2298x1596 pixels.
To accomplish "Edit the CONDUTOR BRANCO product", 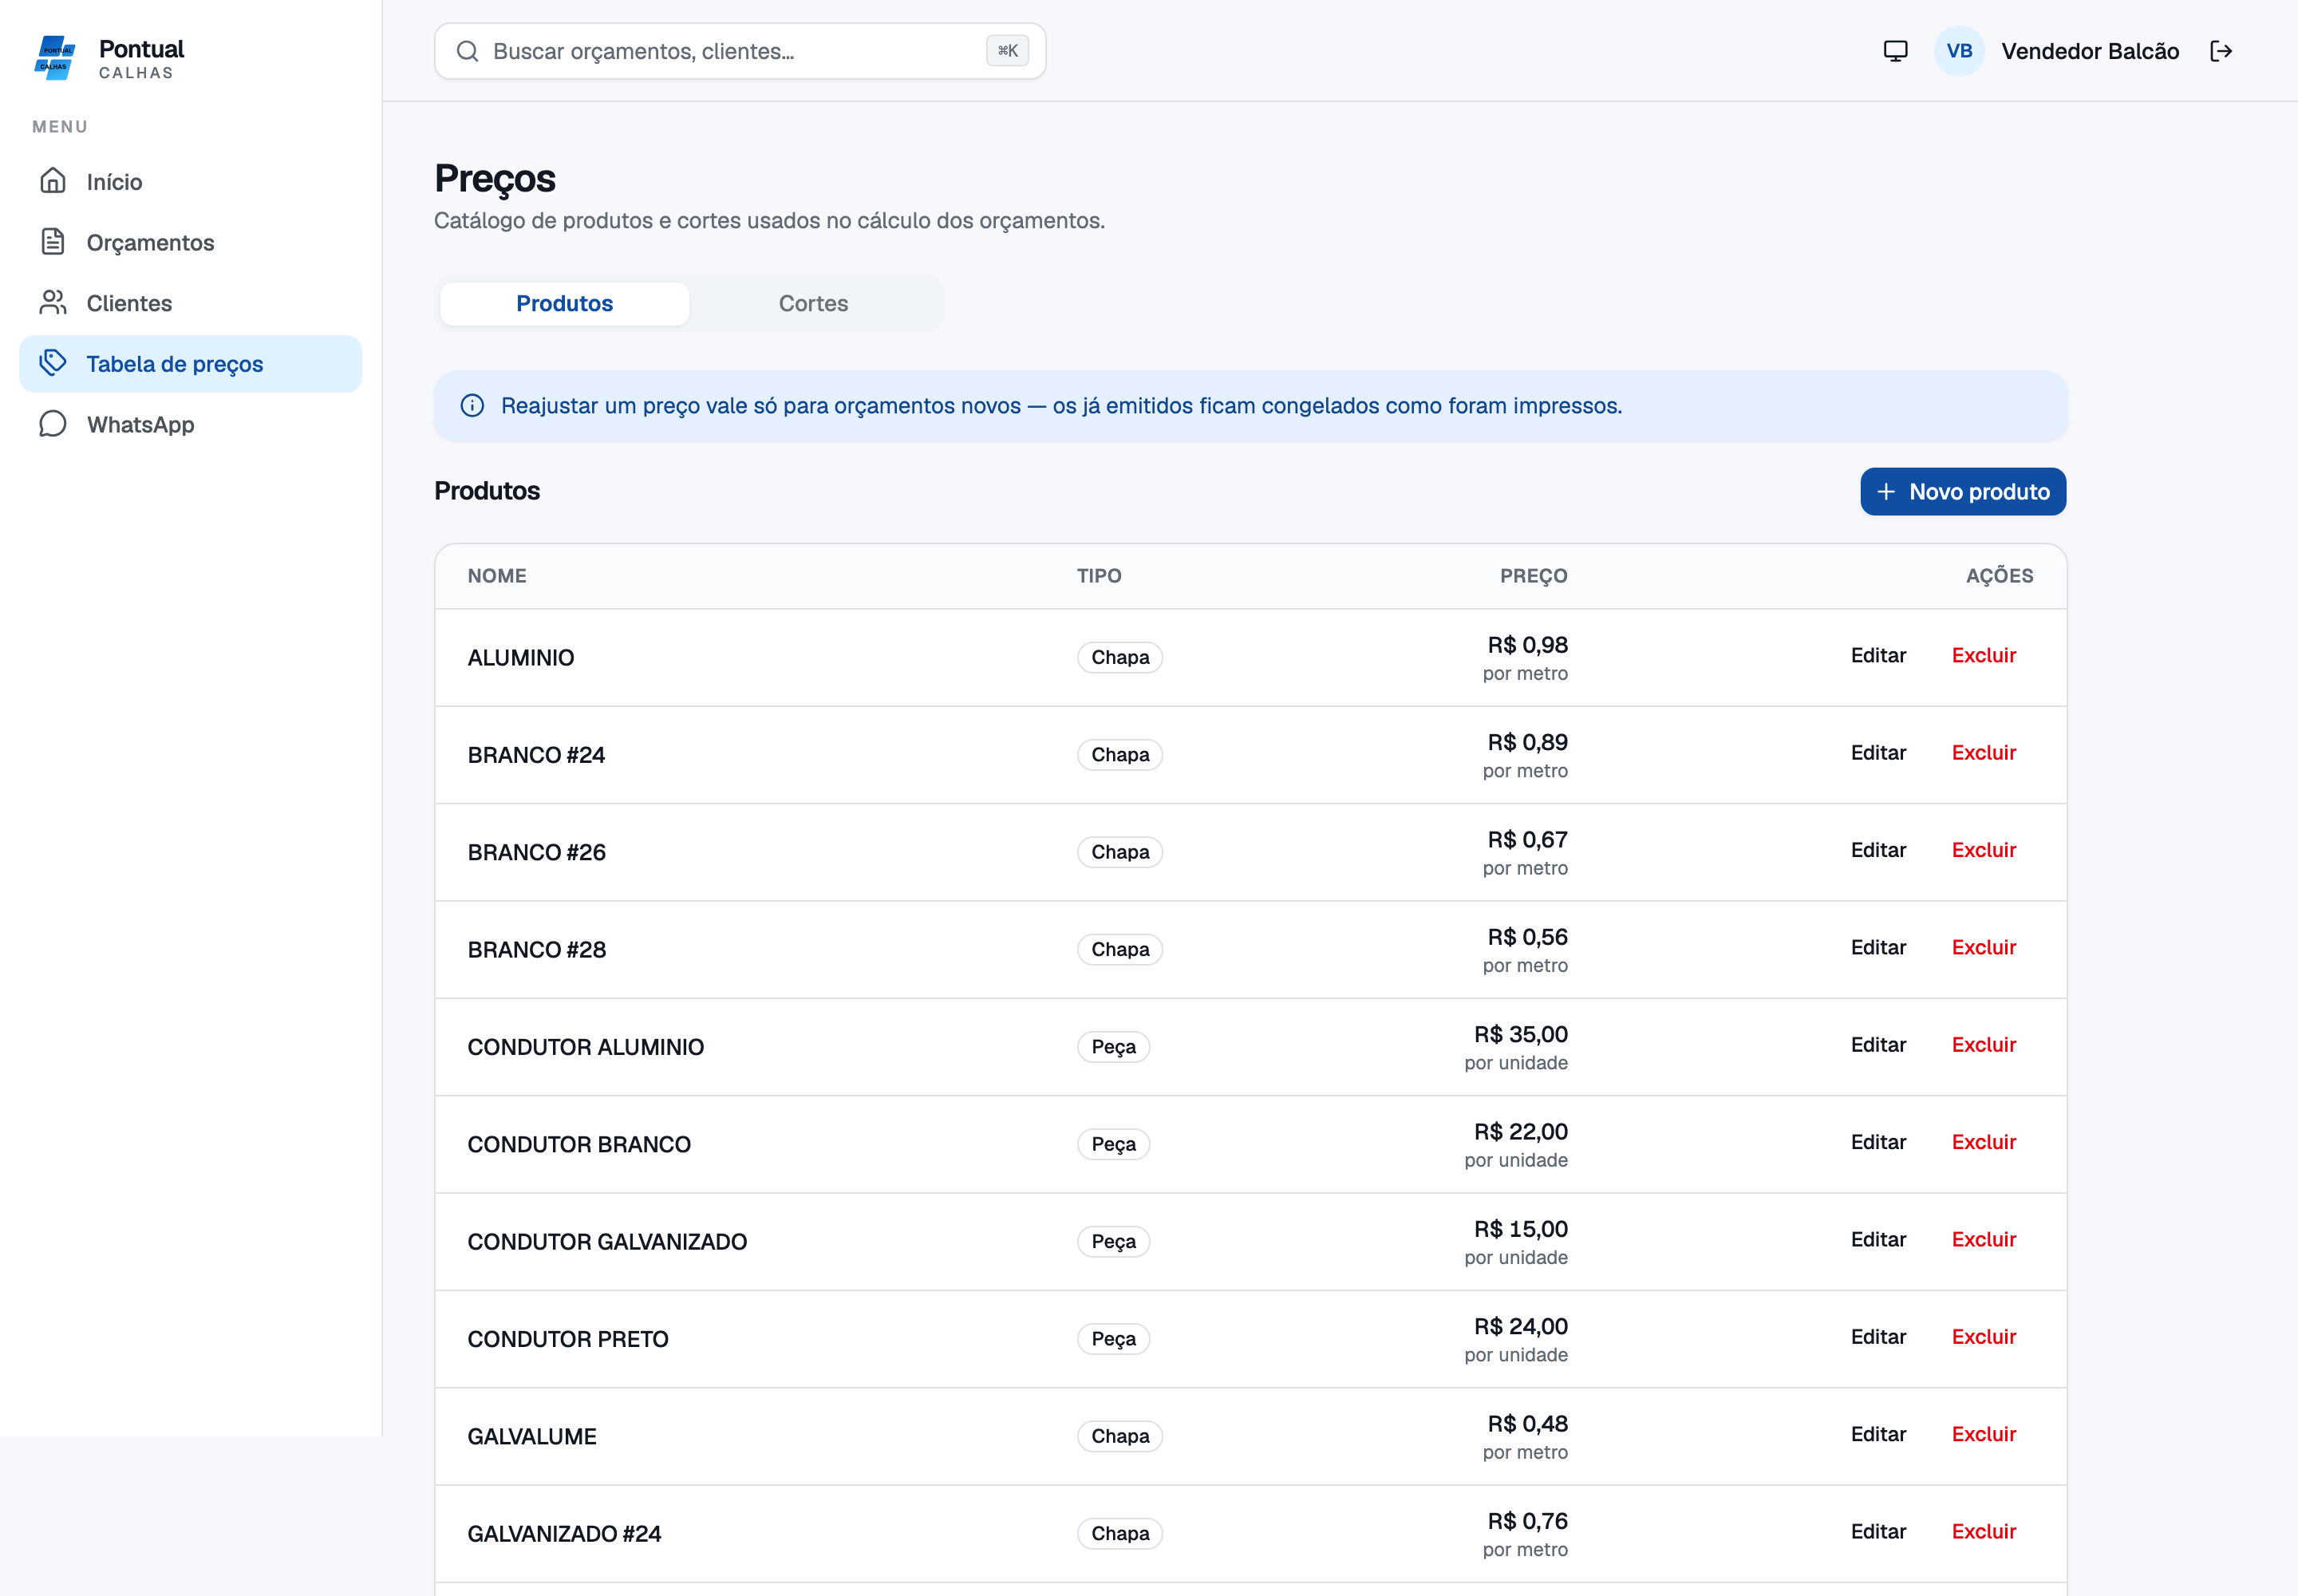I will [1878, 1142].
